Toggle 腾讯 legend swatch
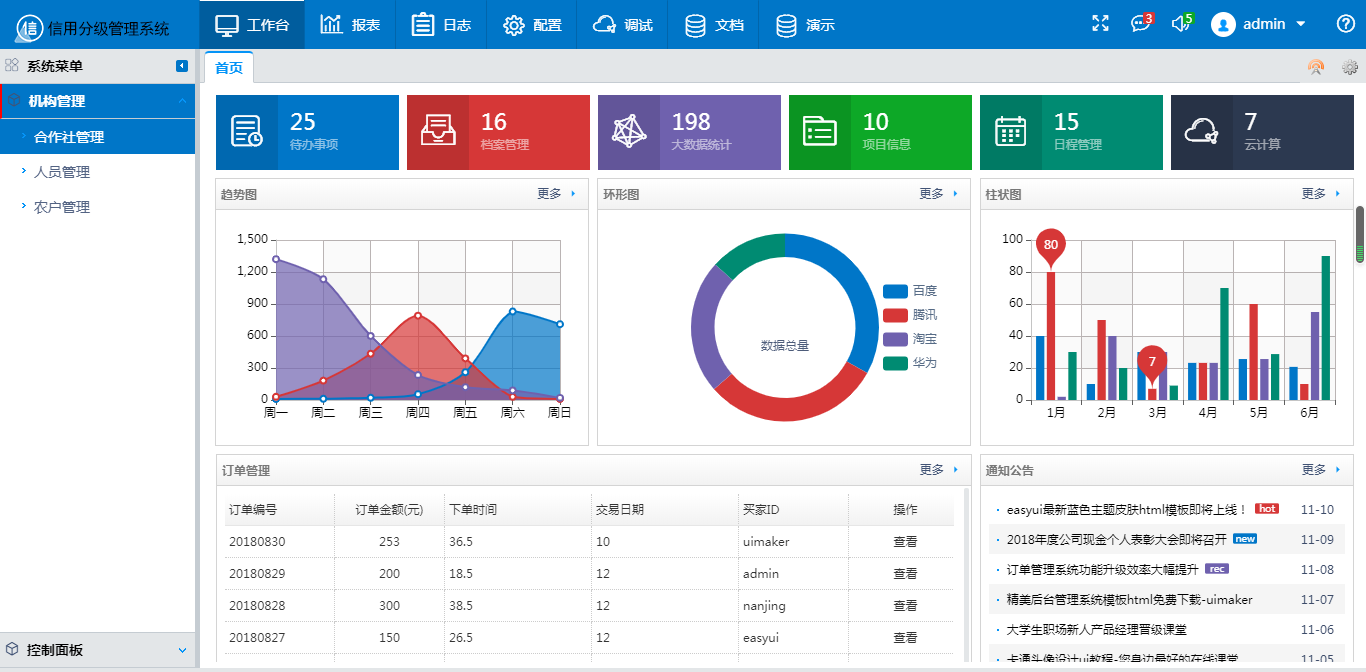This screenshot has width=1366, height=672. (x=895, y=315)
